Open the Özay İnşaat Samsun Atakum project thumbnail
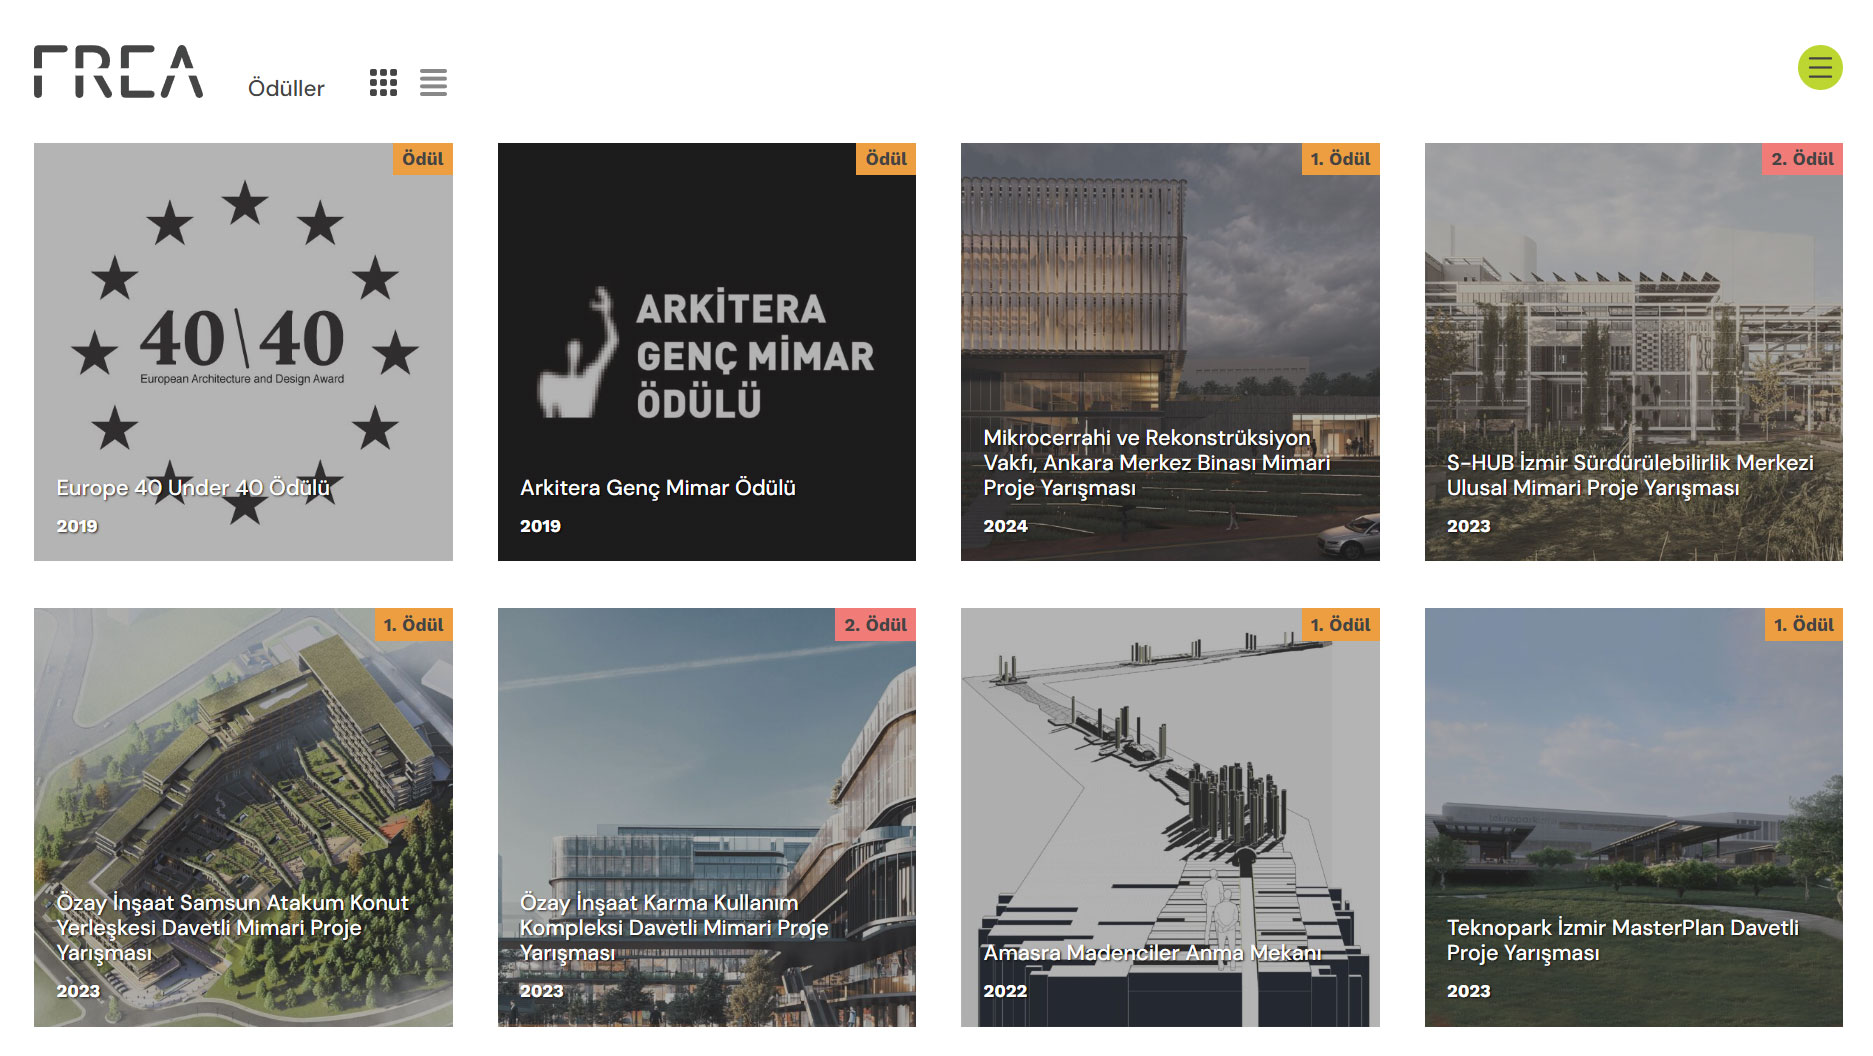This screenshot has width=1873, height=1056. click(x=242, y=780)
